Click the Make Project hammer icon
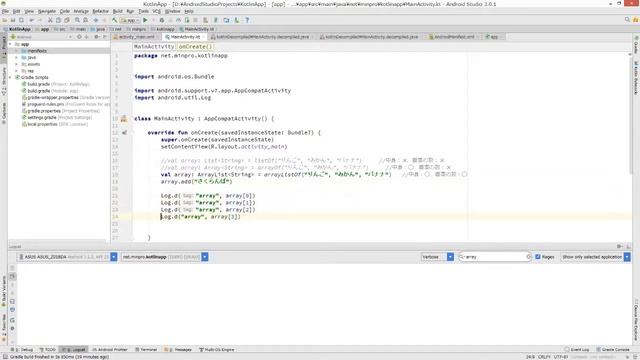Viewport: 640px width, 360px height. [114, 20]
